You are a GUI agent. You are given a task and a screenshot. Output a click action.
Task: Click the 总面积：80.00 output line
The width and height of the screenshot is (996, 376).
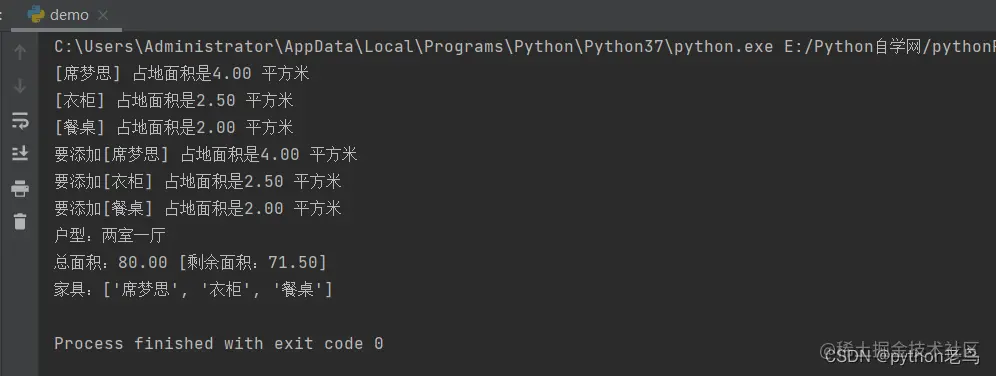click(191, 262)
